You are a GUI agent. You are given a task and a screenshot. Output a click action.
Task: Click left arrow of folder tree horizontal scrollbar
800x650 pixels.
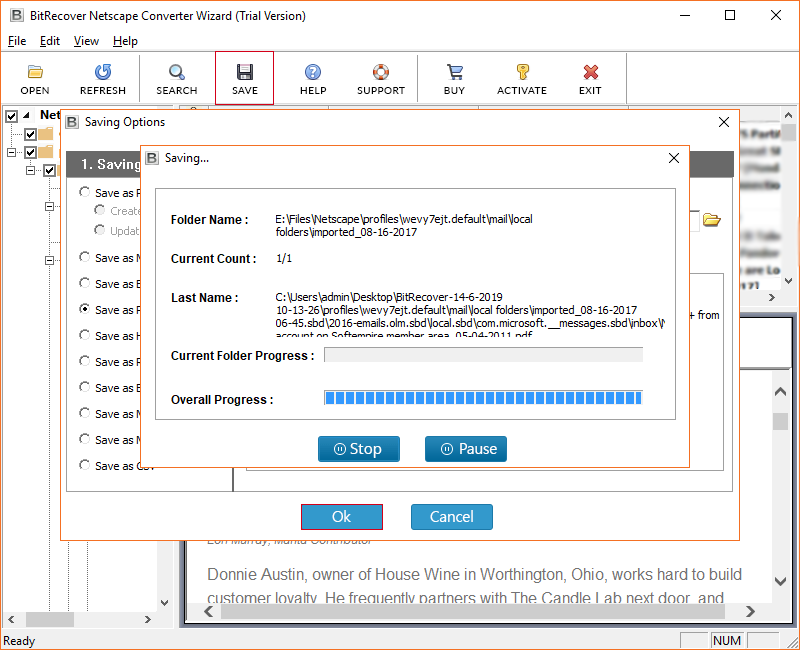click(11, 619)
